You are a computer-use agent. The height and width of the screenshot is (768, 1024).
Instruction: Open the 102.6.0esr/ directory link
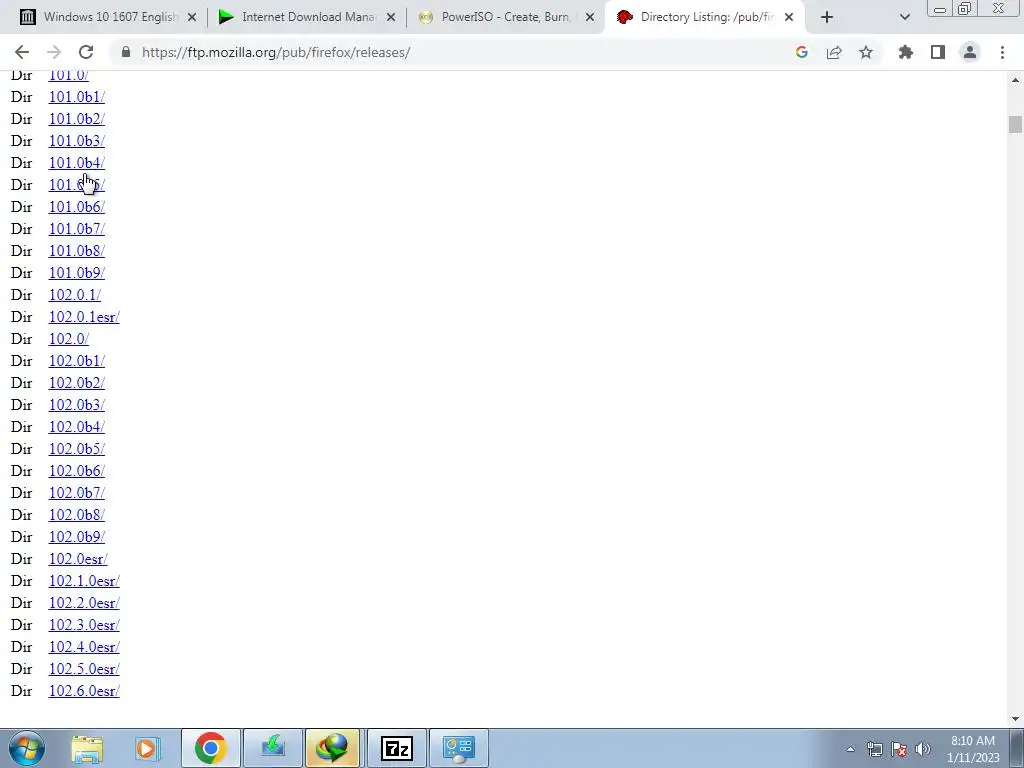point(84,691)
